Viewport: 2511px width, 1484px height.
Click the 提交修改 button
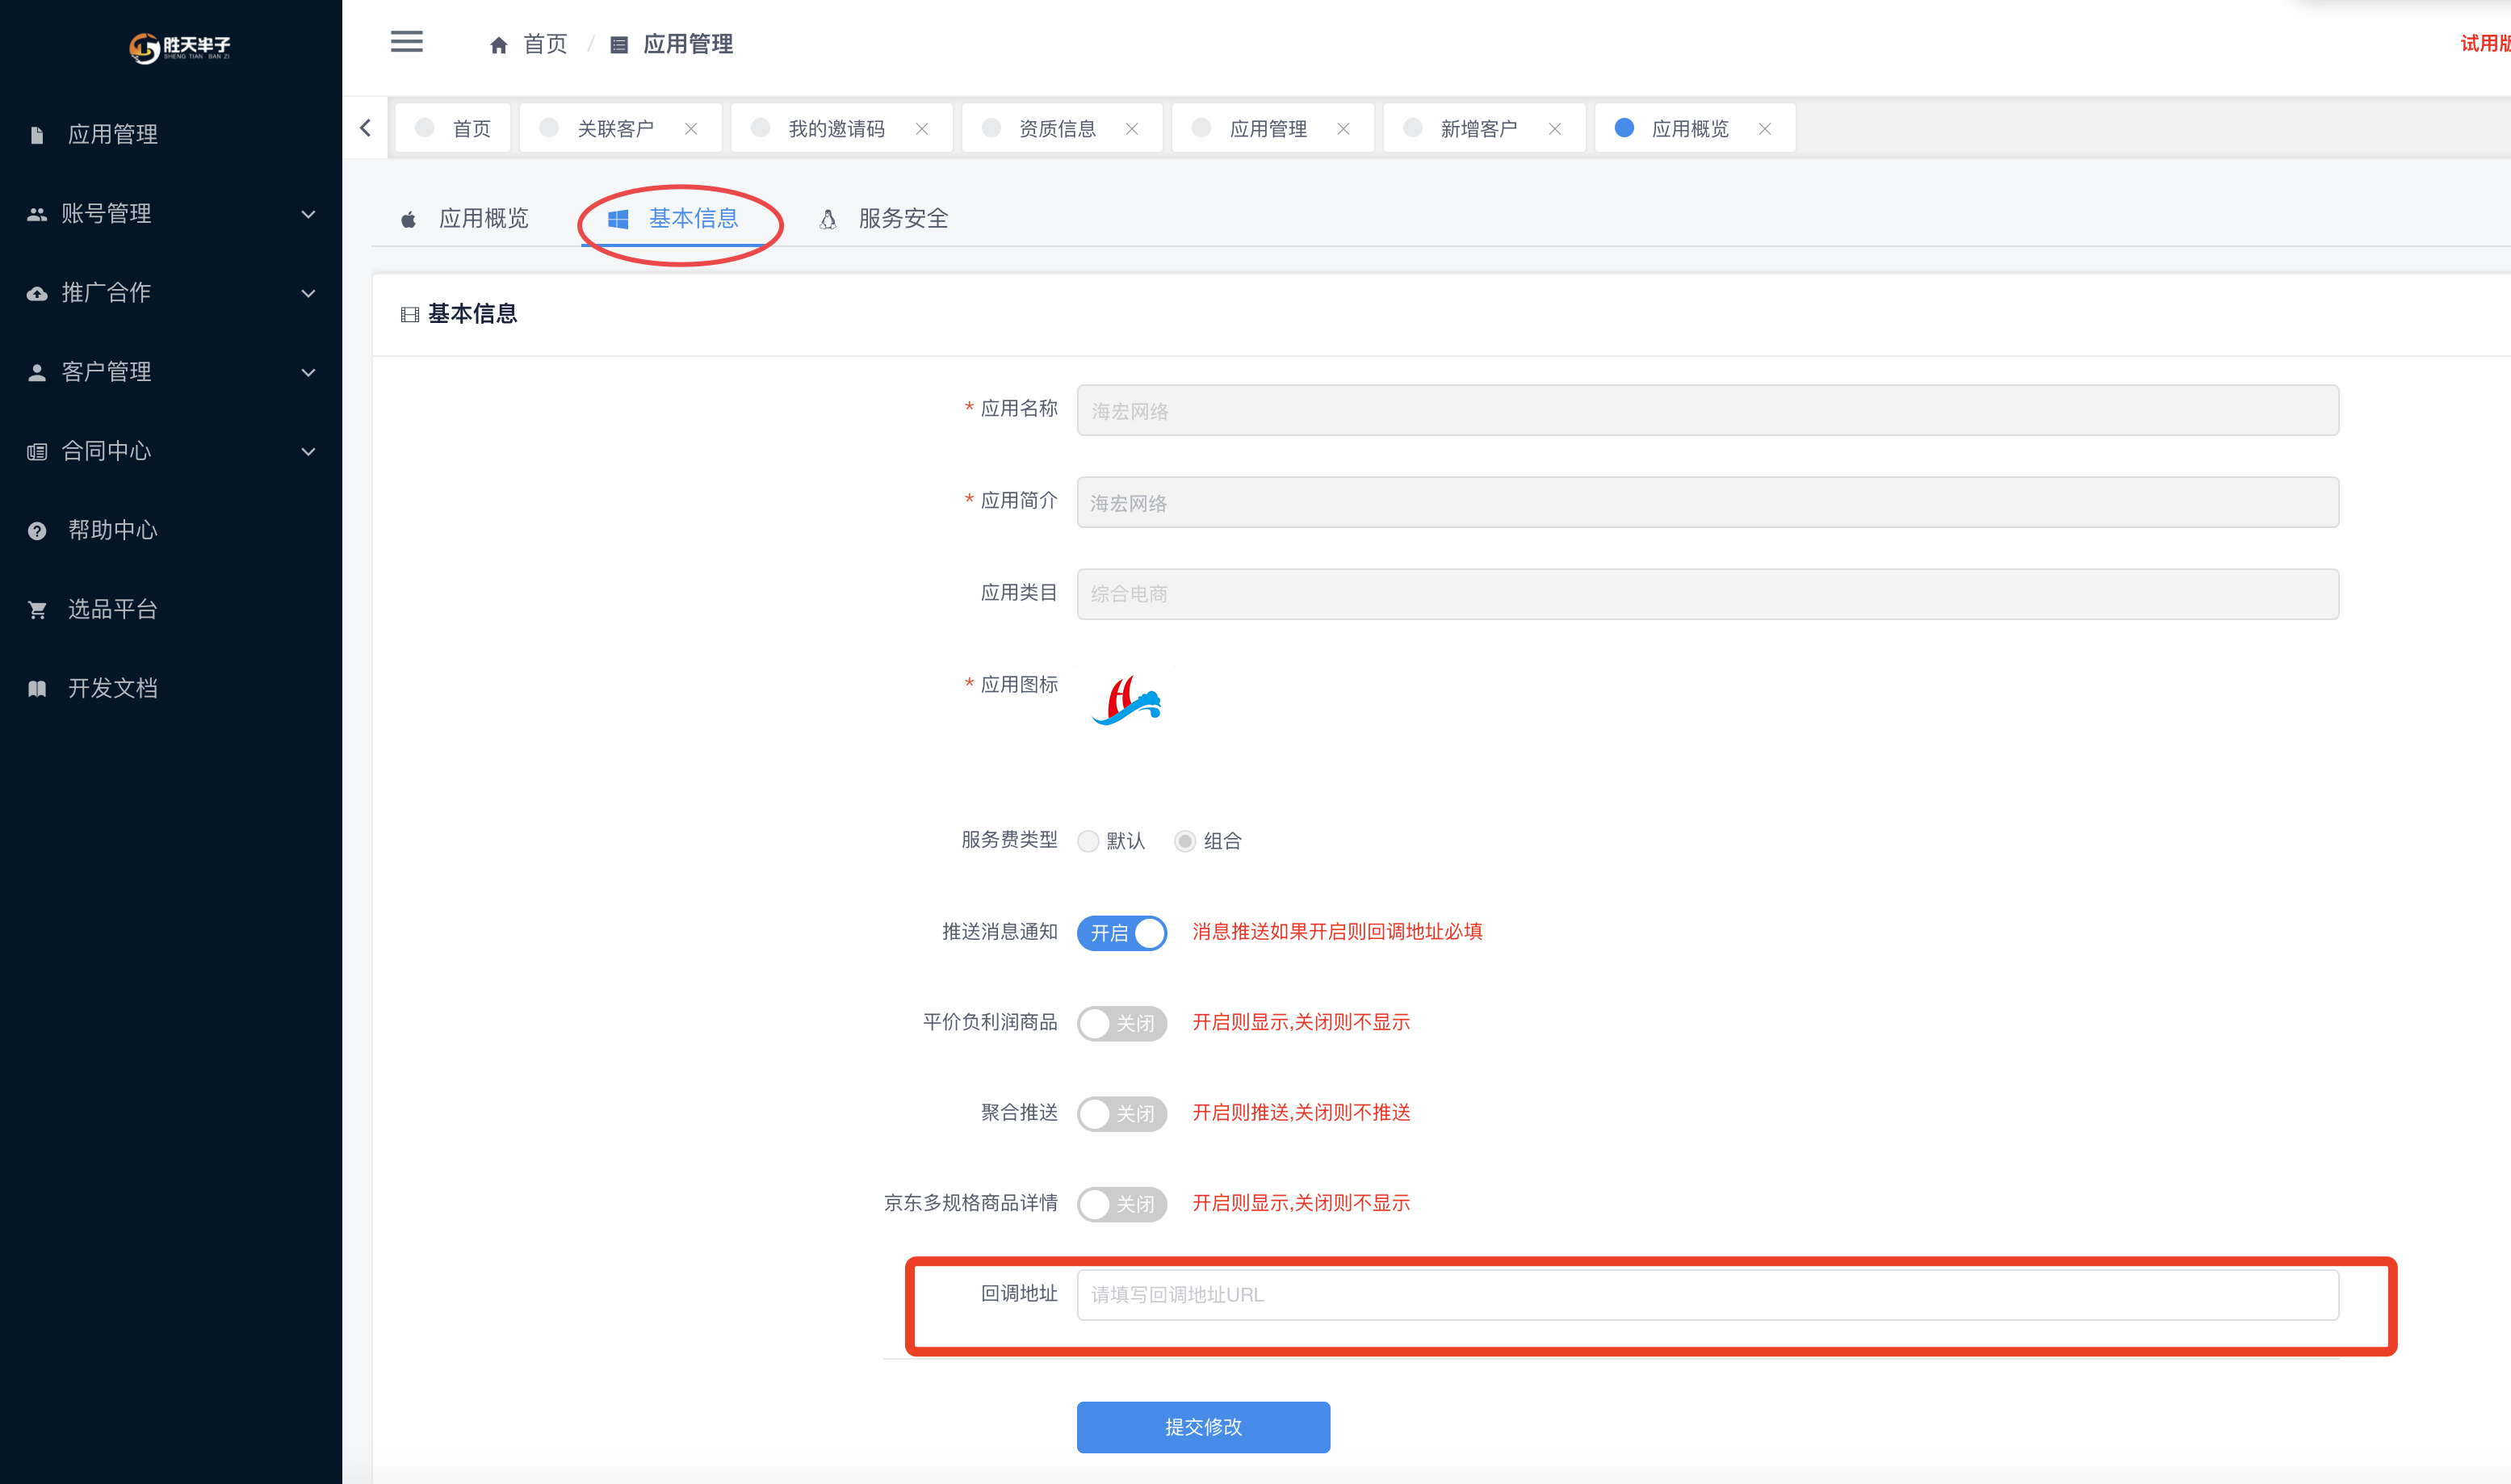1203,1427
